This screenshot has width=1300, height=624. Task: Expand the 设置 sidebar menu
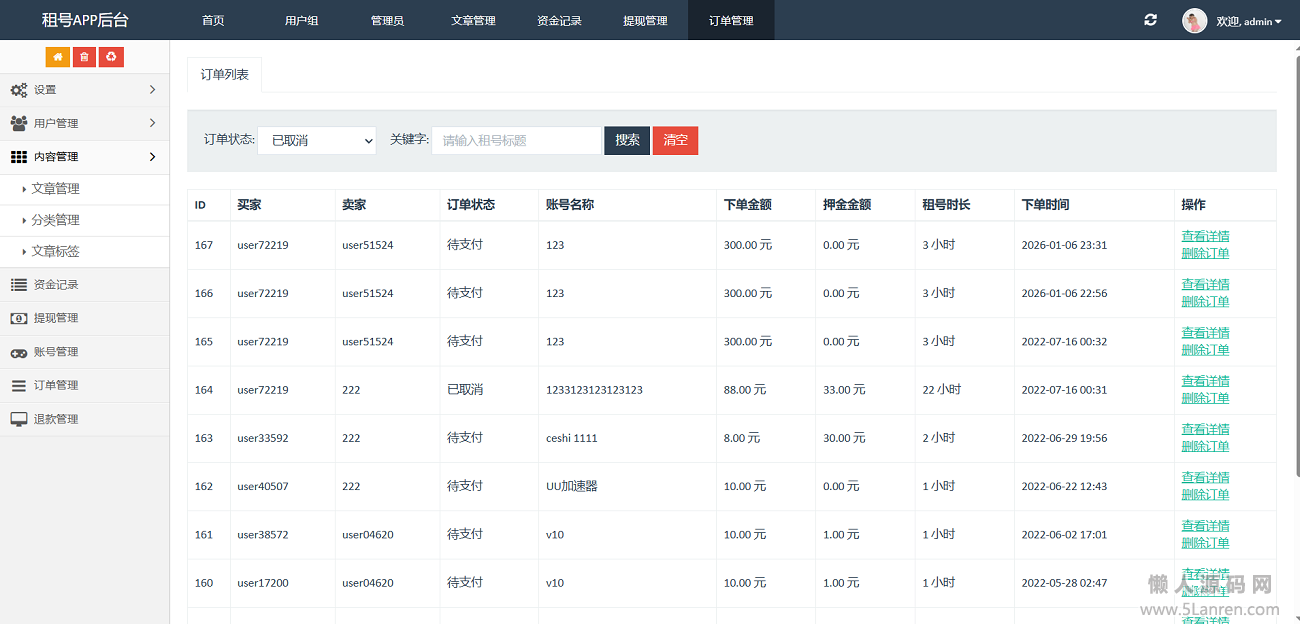(84, 90)
